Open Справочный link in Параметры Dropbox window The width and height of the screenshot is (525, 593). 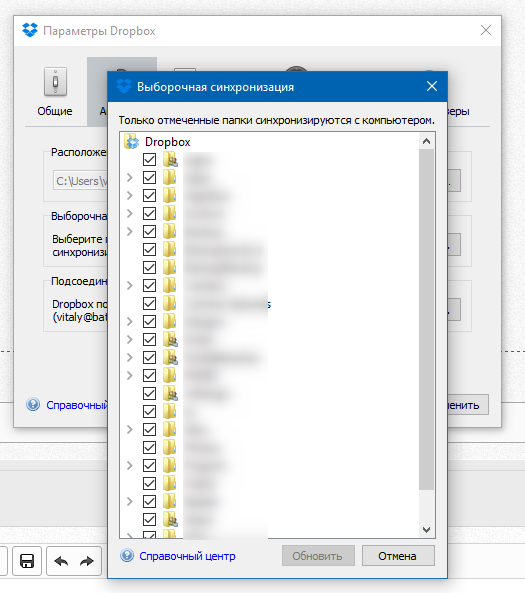coord(77,405)
